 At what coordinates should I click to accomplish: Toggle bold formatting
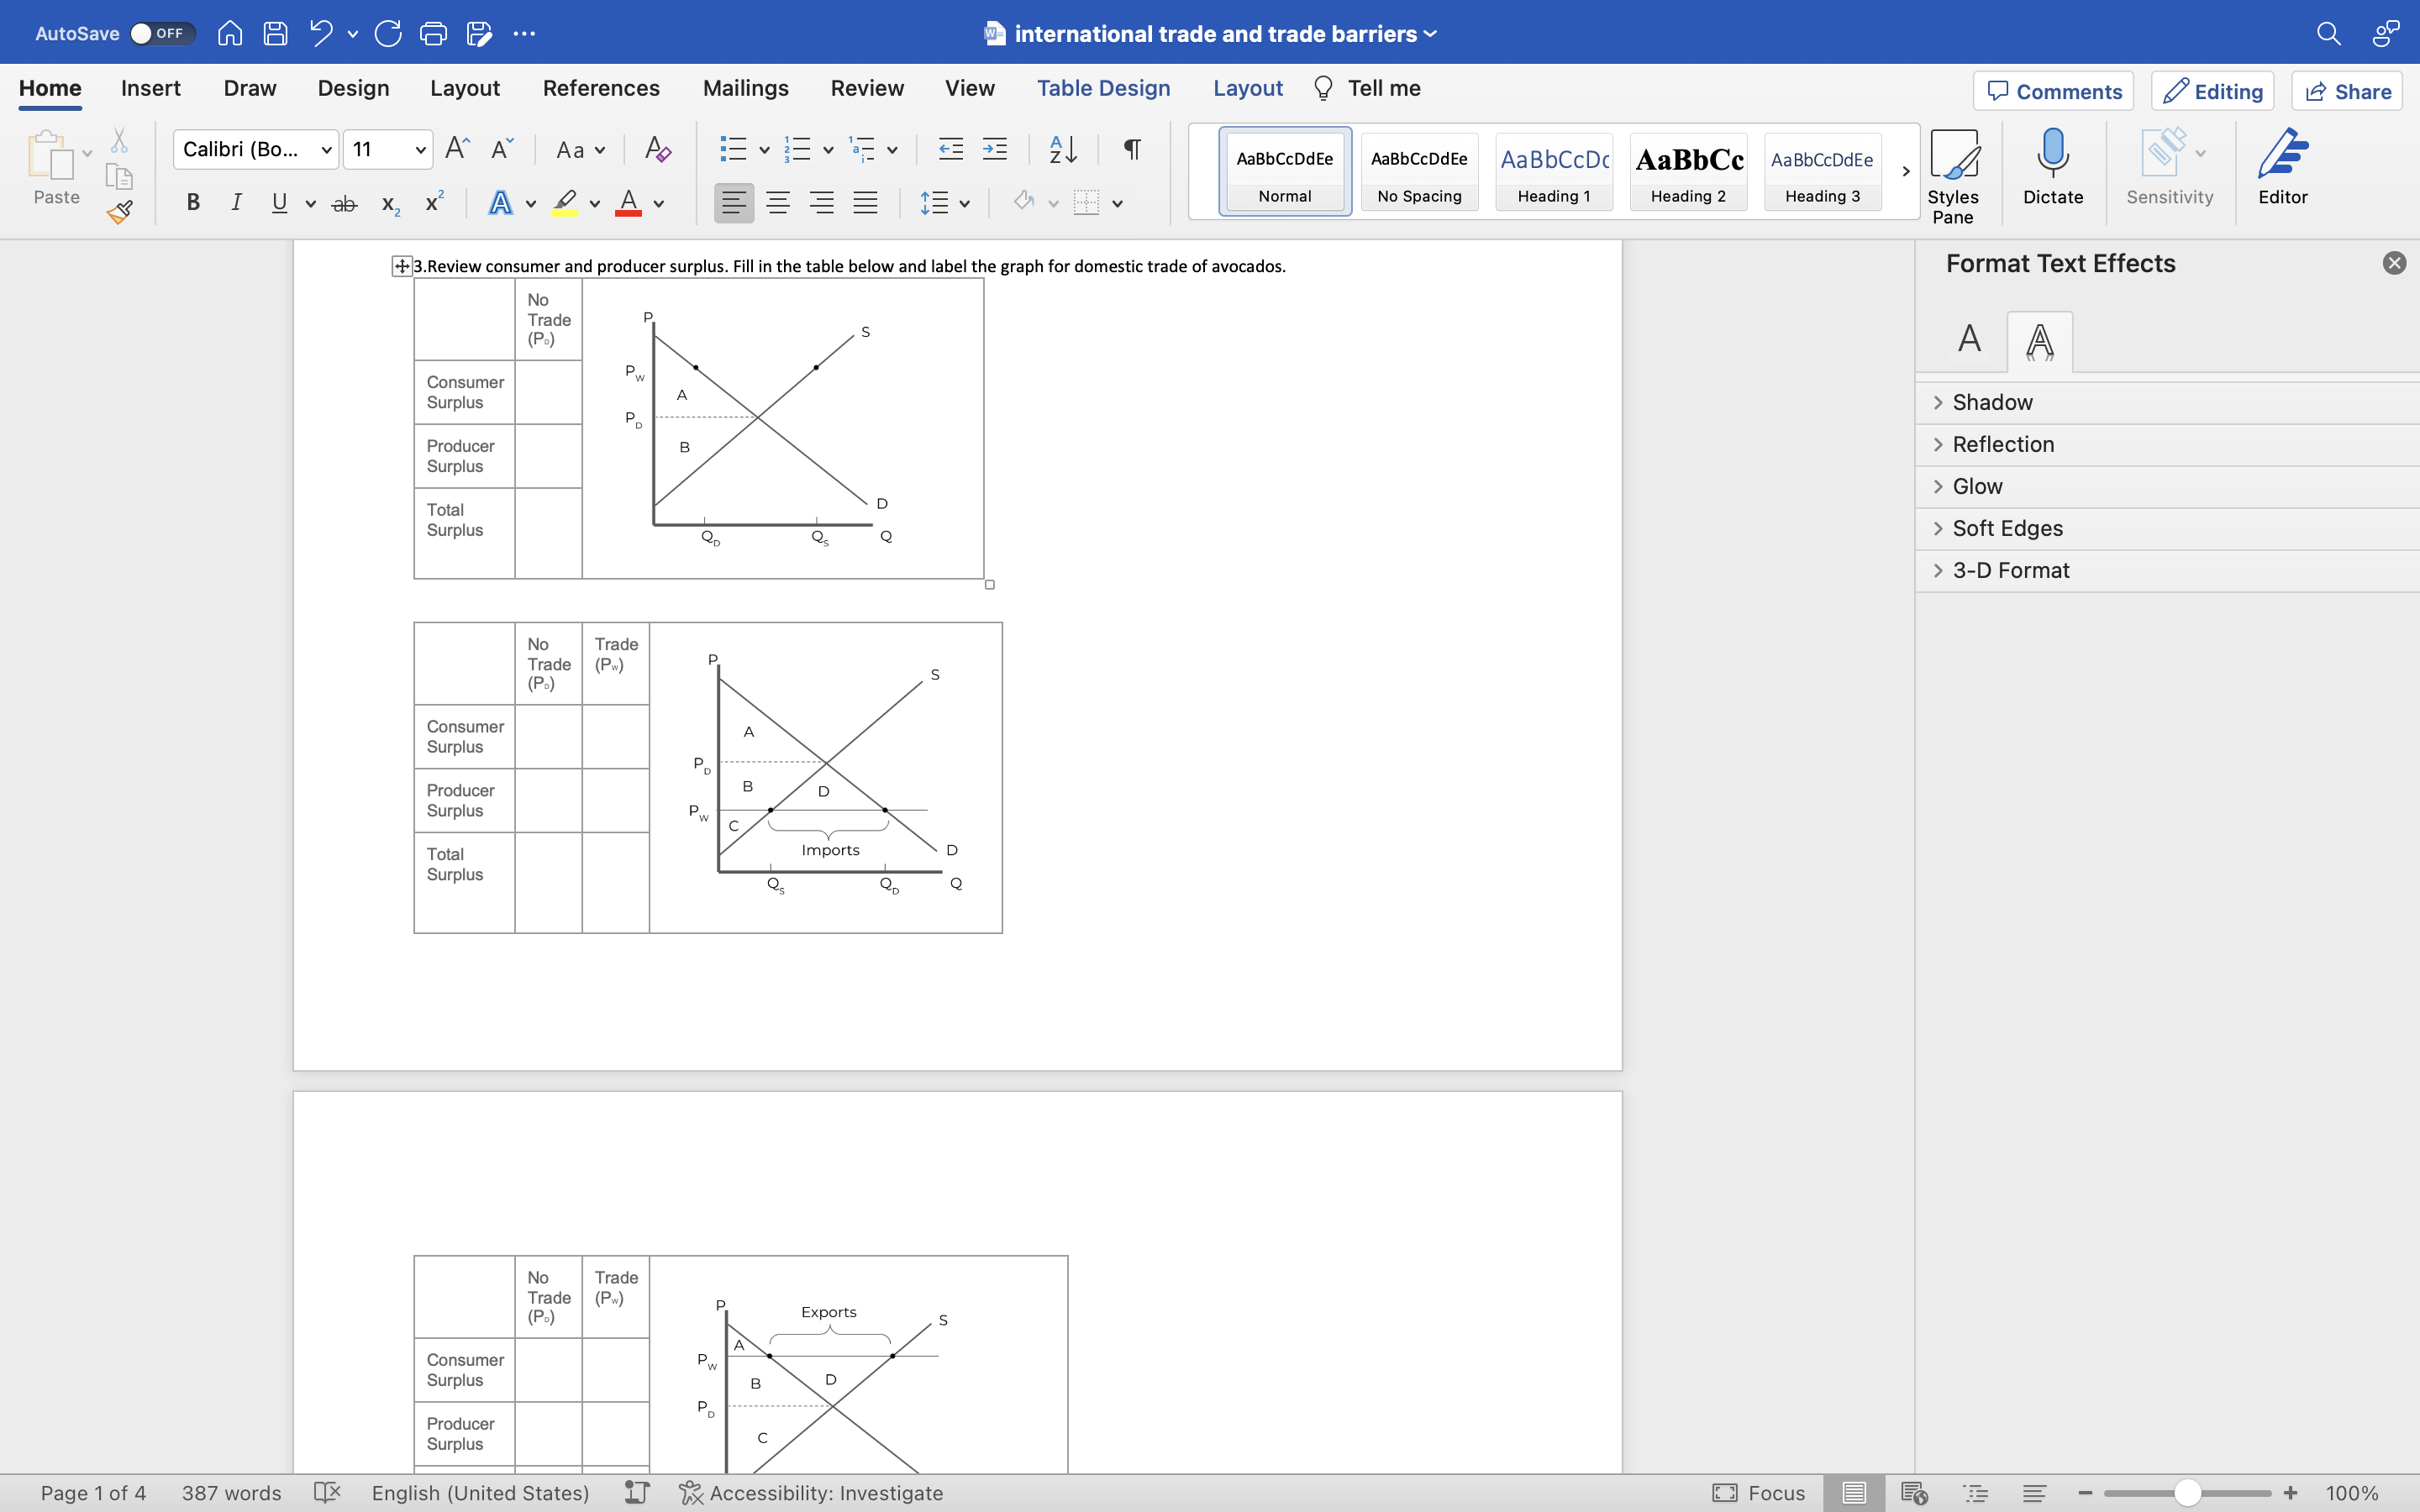[x=193, y=203]
